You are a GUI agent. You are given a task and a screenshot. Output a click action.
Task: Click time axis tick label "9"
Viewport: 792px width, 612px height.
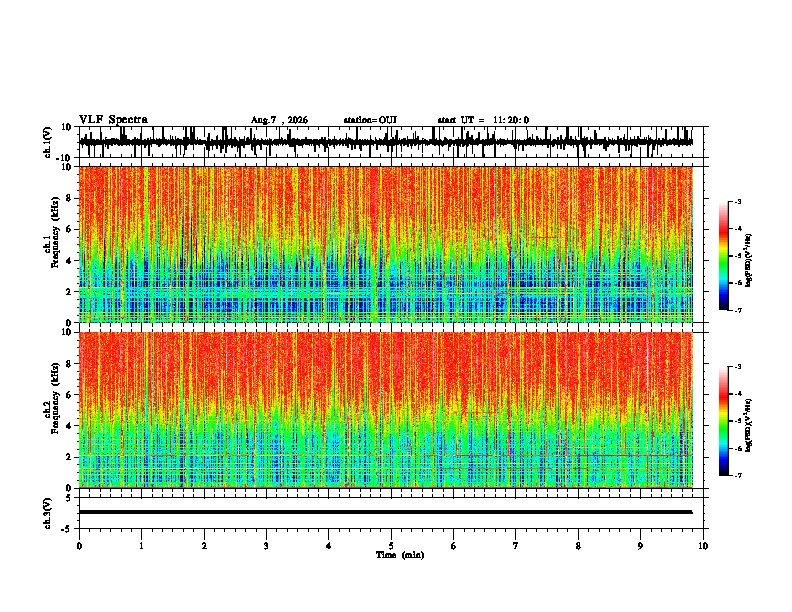640,546
